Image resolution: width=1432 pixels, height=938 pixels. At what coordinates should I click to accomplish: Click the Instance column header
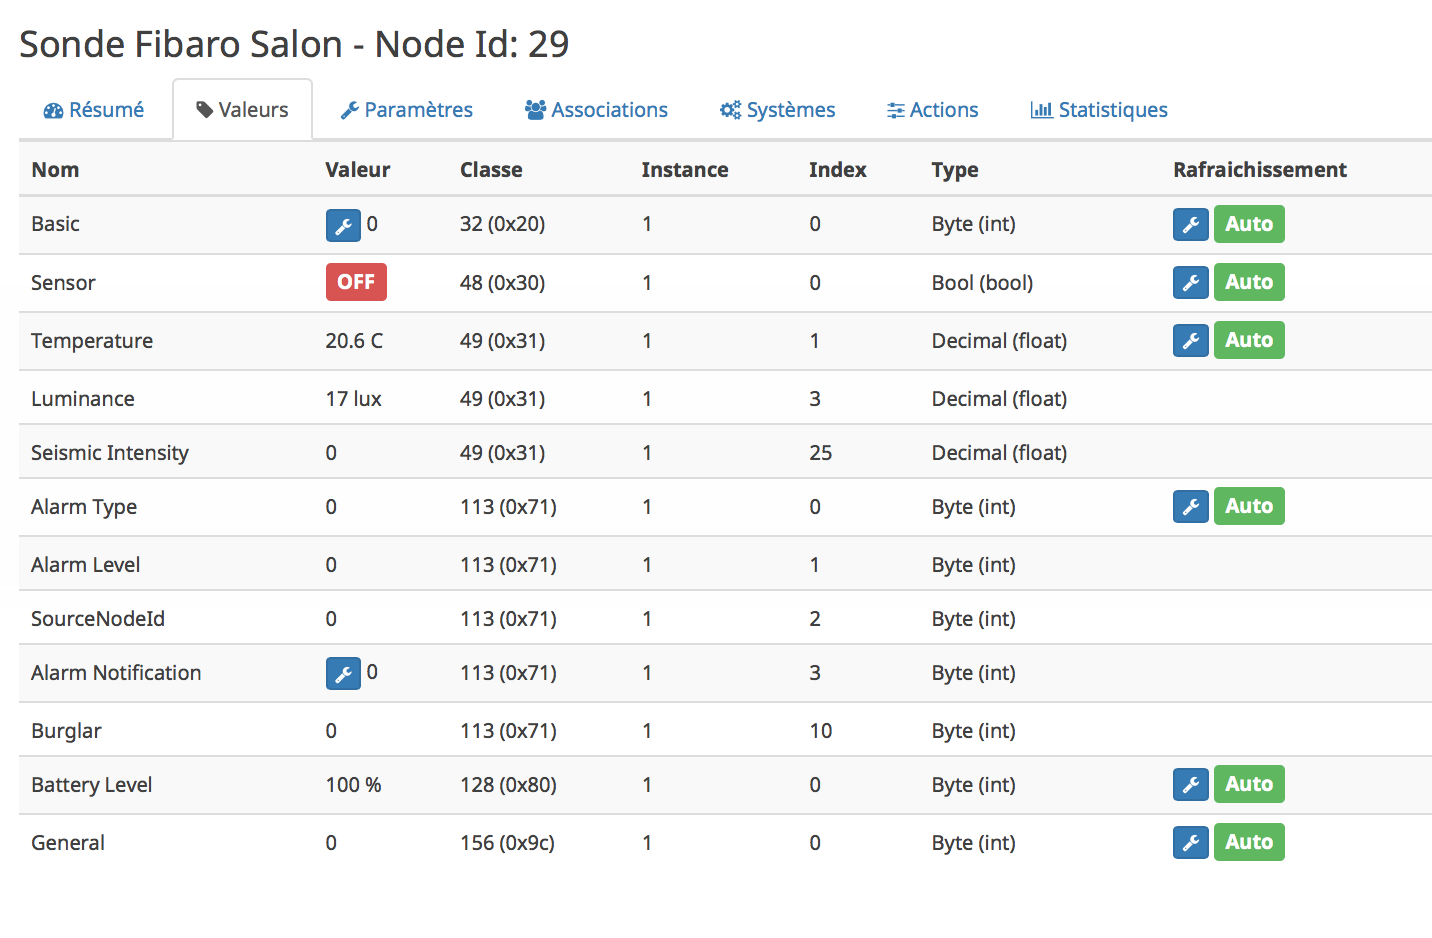685,170
